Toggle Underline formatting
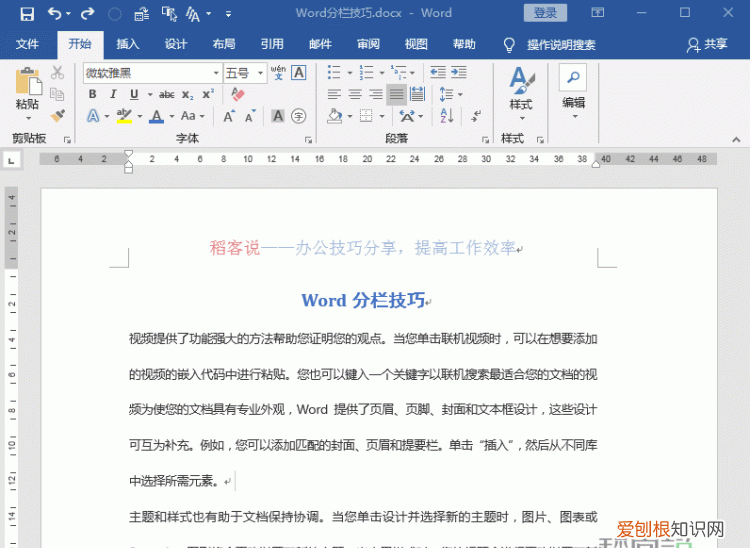 [134, 94]
